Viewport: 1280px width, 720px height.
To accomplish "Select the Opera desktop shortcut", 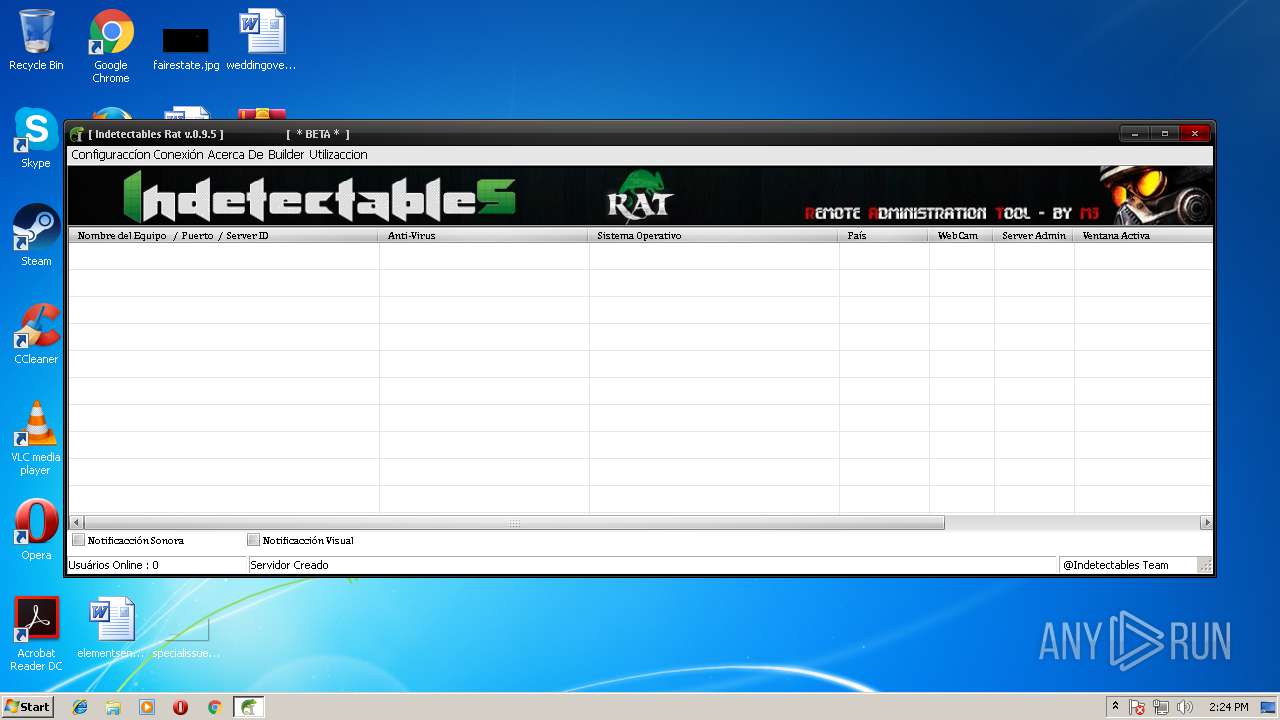I will pyautogui.click(x=36, y=530).
